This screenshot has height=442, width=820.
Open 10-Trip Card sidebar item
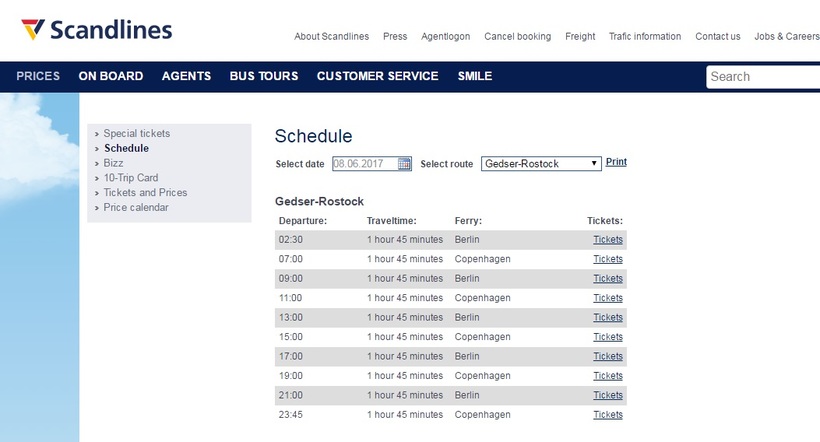(x=131, y=178)
